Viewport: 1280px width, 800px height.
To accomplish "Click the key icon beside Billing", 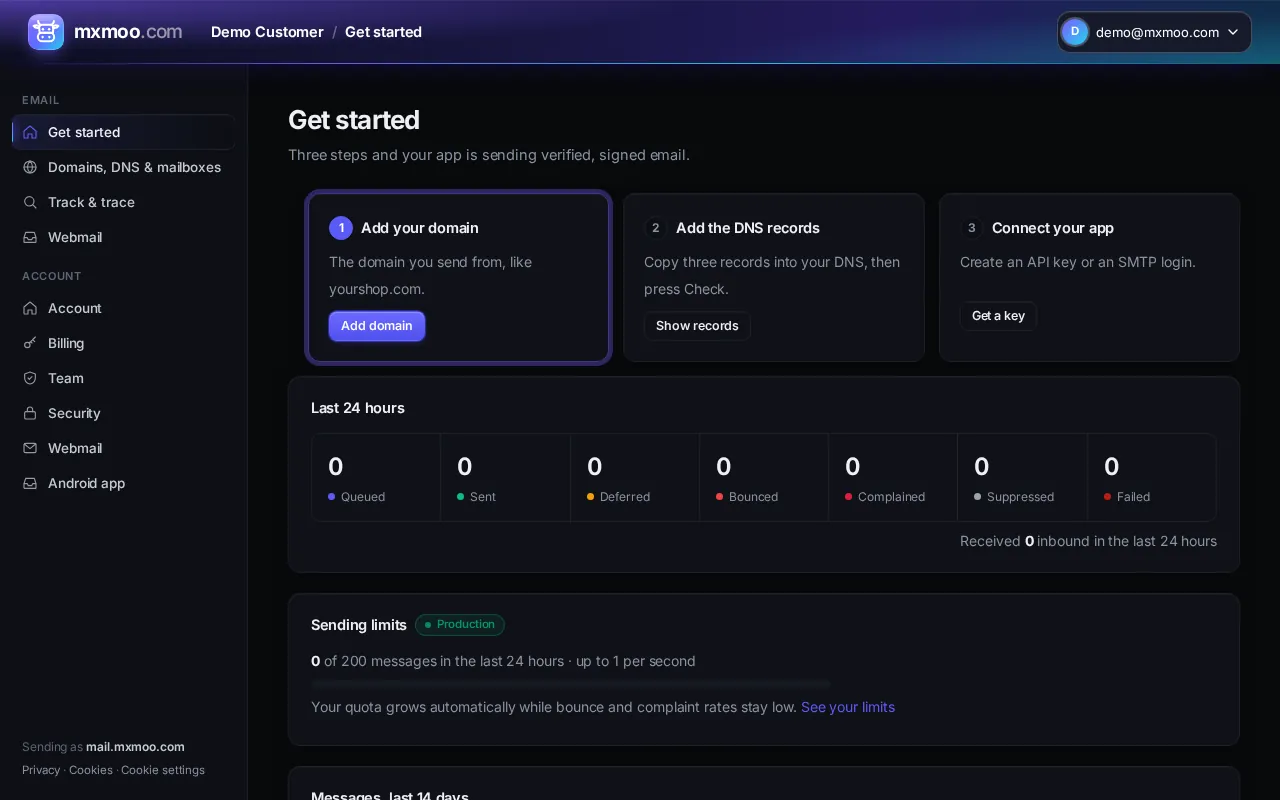I will [30, 343].
